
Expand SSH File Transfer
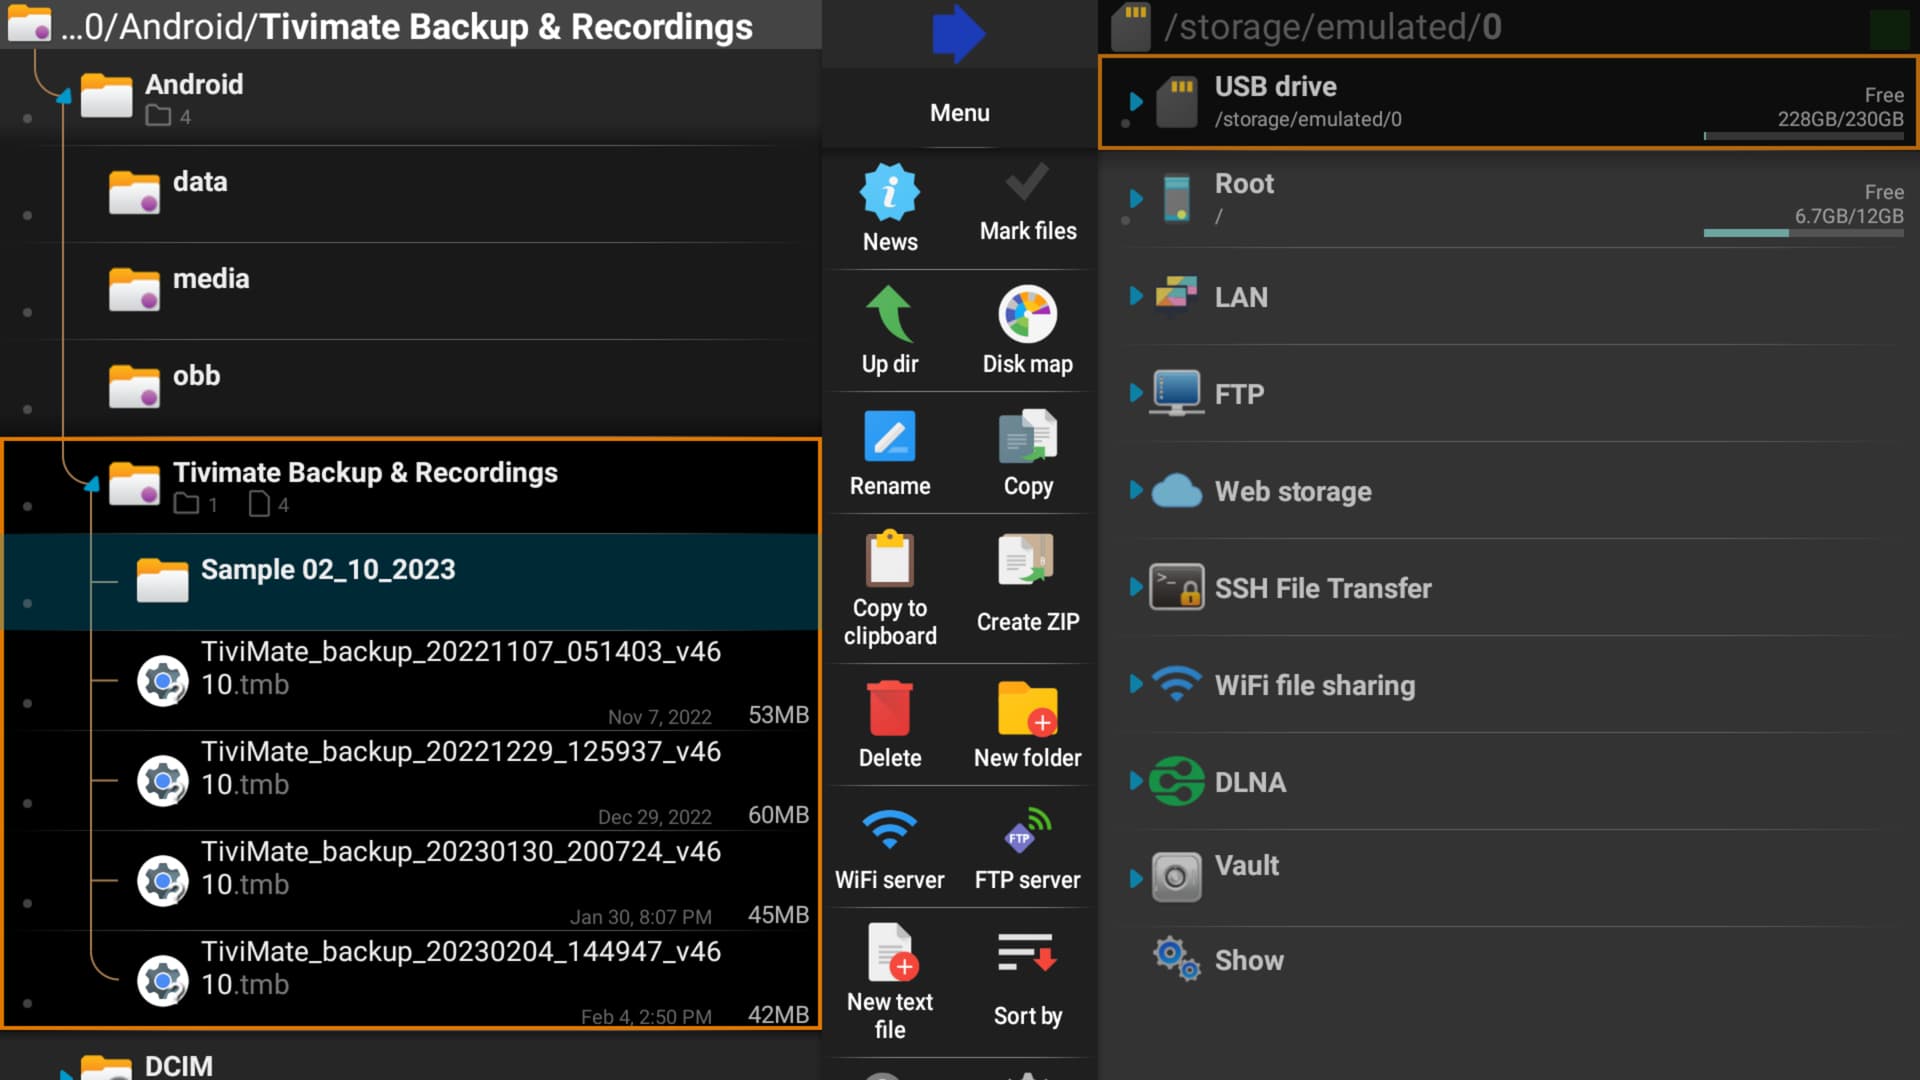click(1136, 587)
